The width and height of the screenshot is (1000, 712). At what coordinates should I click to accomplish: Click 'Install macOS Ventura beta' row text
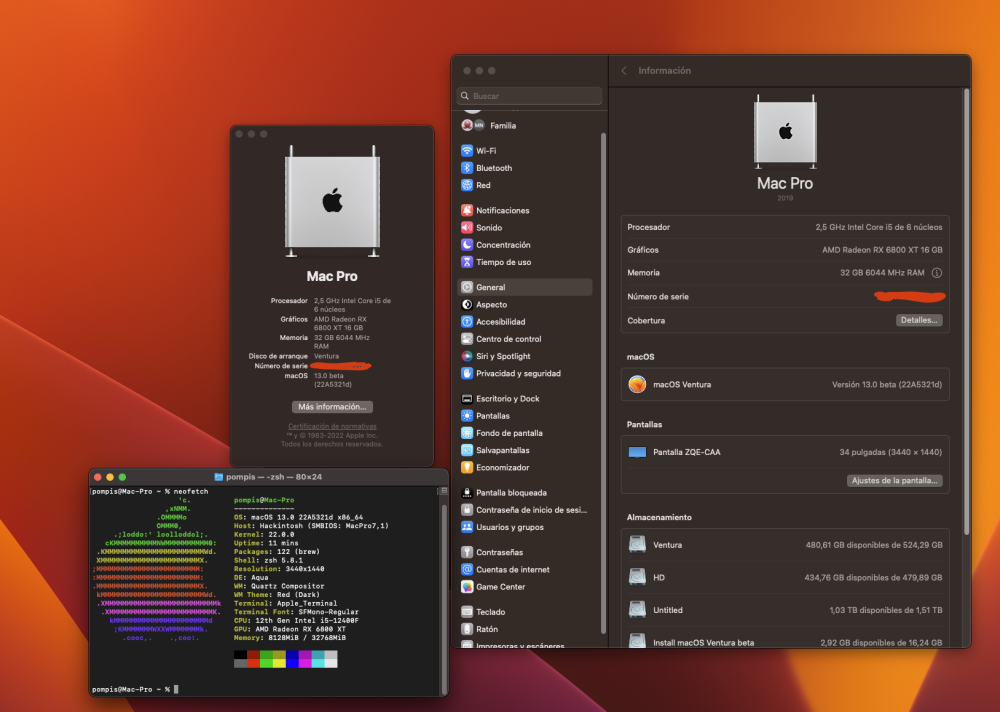pyautogui.click(x=703, y=642)
